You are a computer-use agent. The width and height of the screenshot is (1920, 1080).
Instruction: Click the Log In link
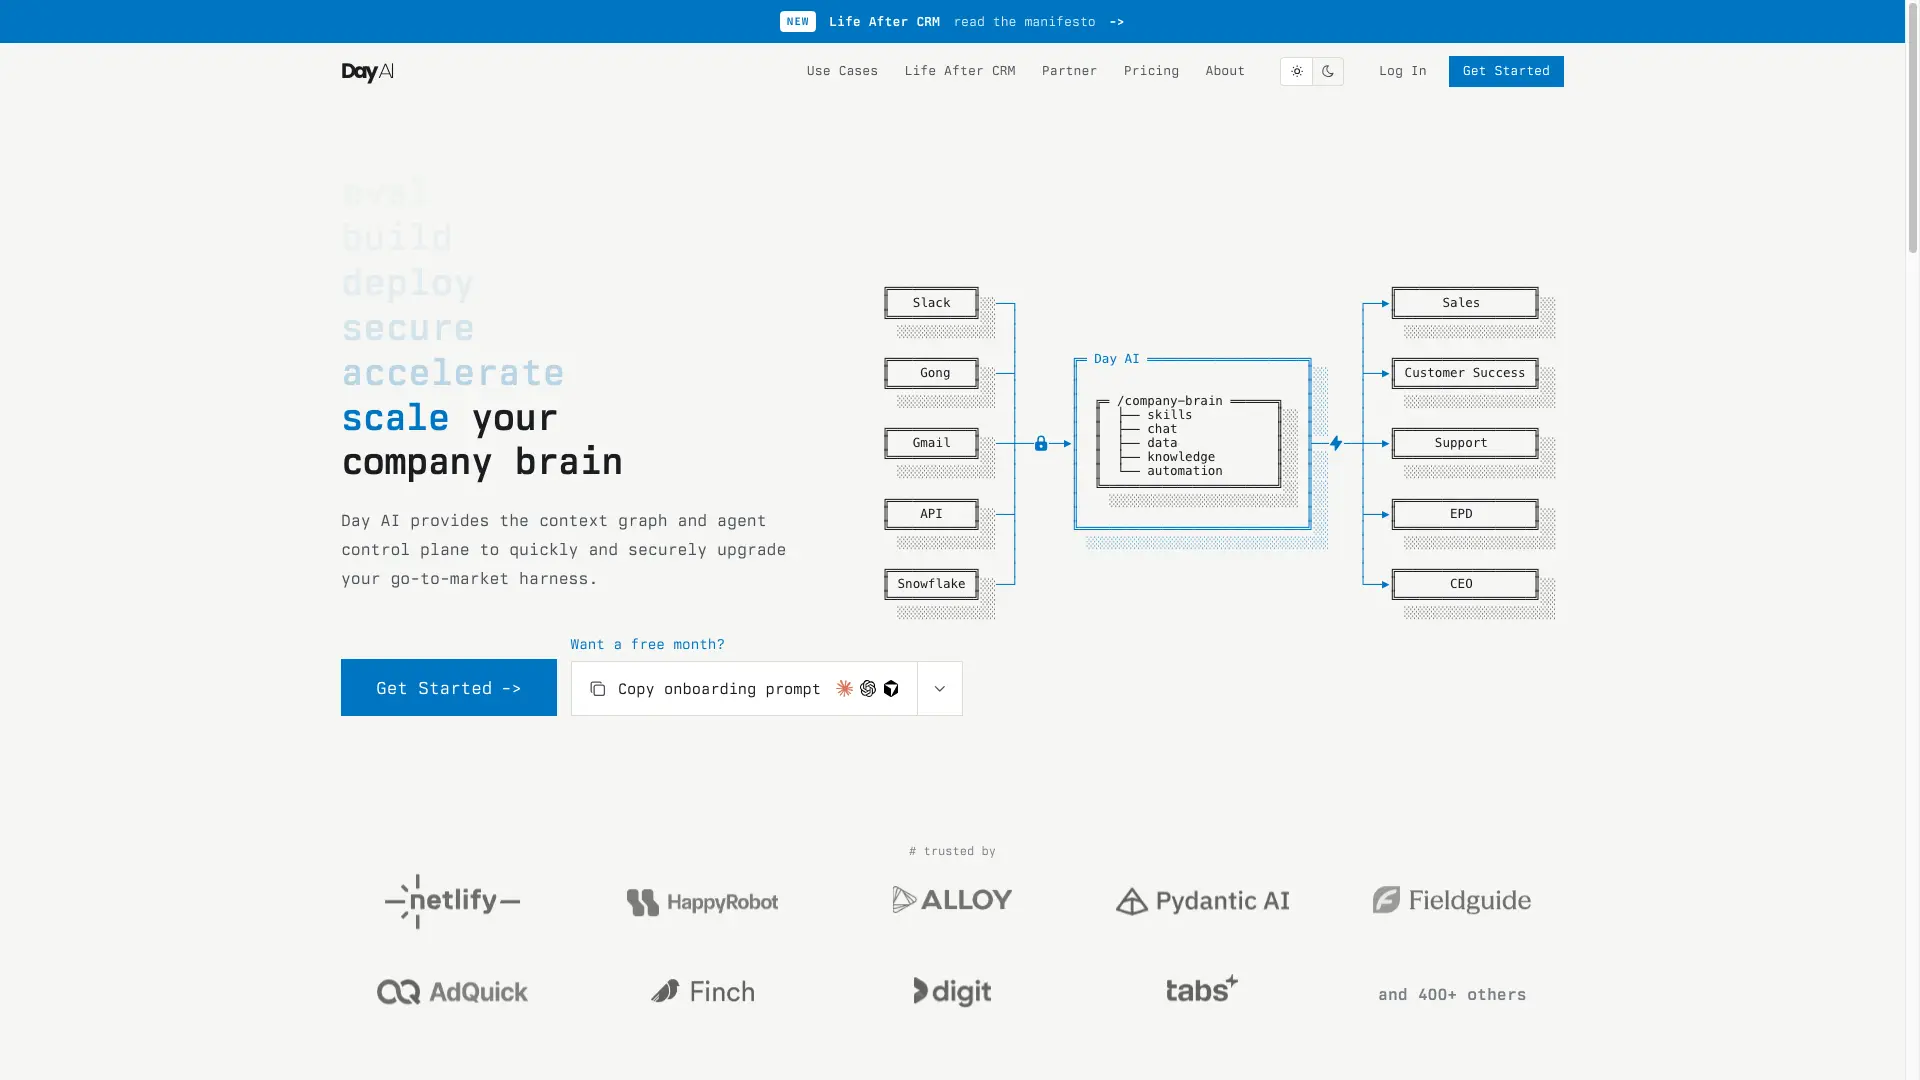[1402, 71]
